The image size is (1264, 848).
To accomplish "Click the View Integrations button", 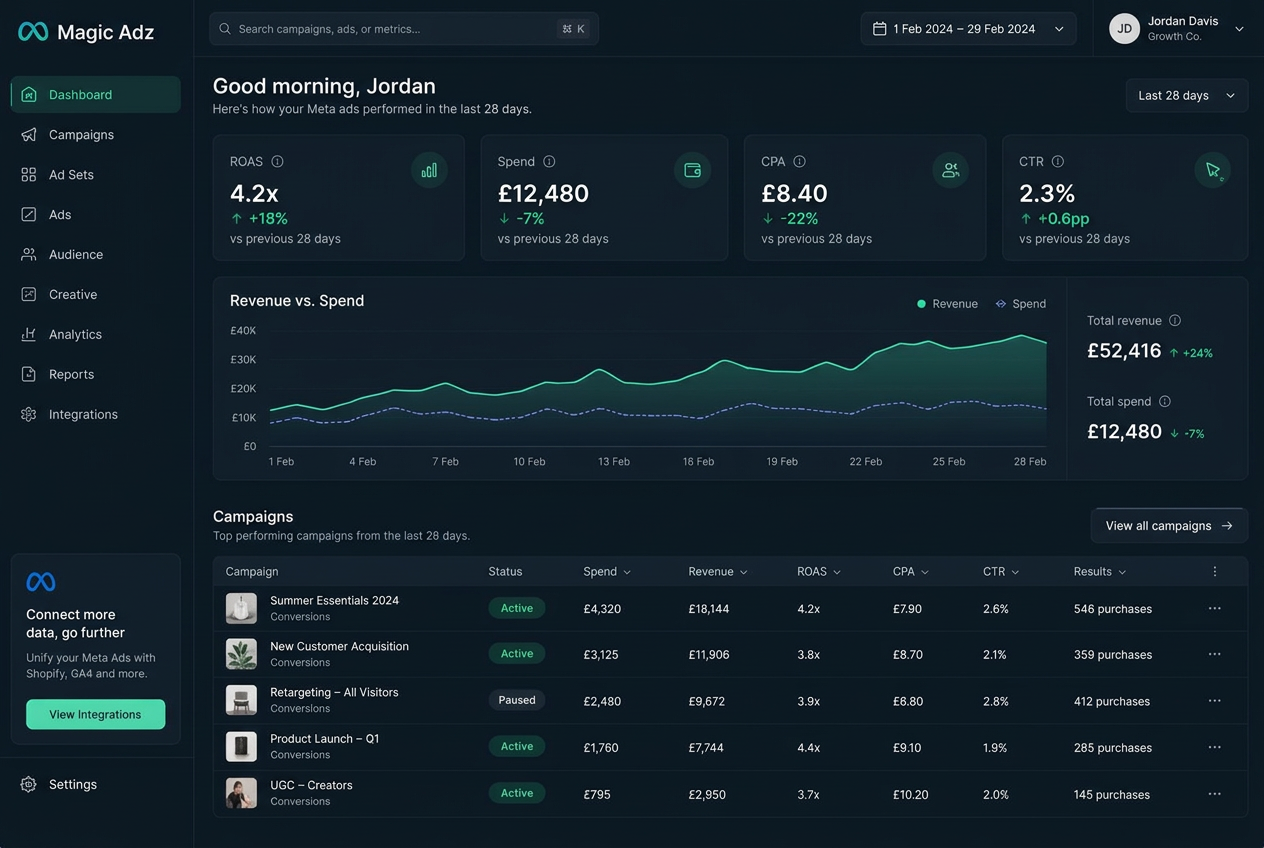I will tap(96, 714).
